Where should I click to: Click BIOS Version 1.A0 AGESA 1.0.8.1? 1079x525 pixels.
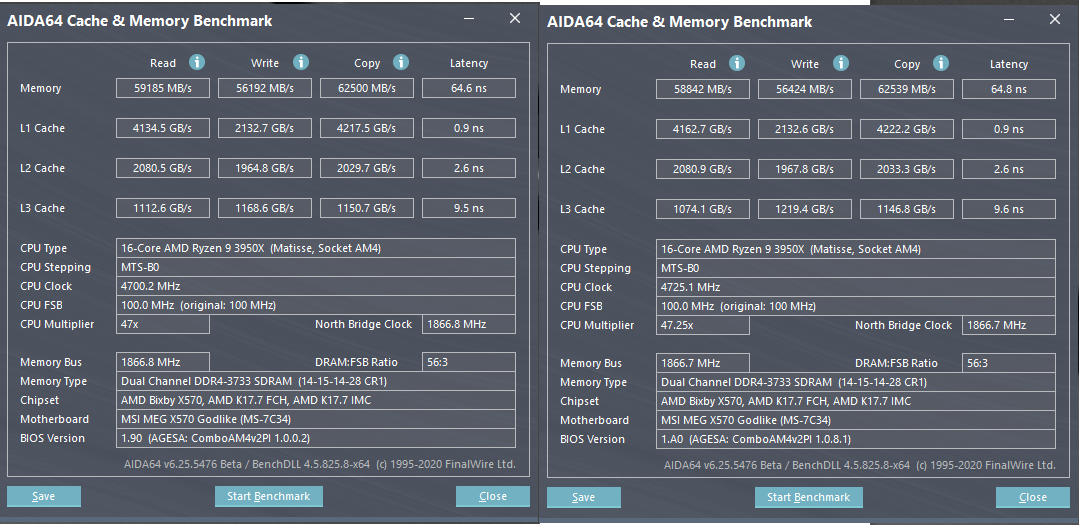coord(856,439)
